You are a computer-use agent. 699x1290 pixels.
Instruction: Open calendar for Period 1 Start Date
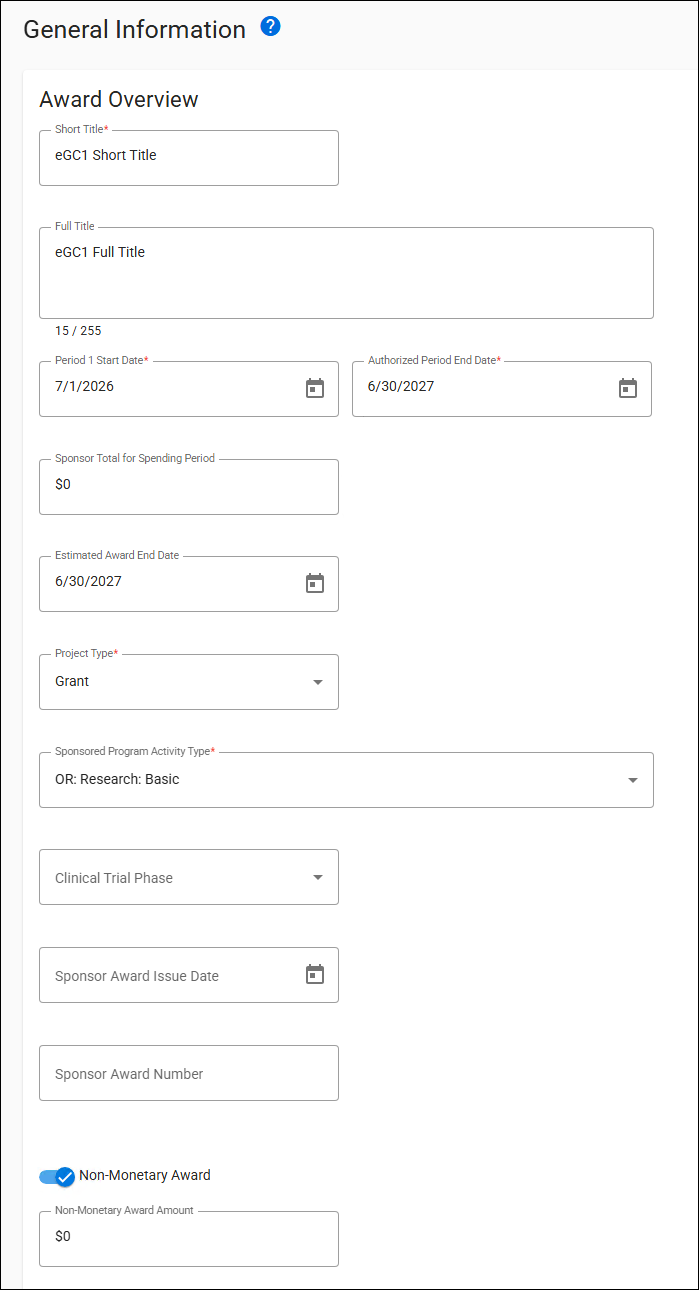[315, 388]
